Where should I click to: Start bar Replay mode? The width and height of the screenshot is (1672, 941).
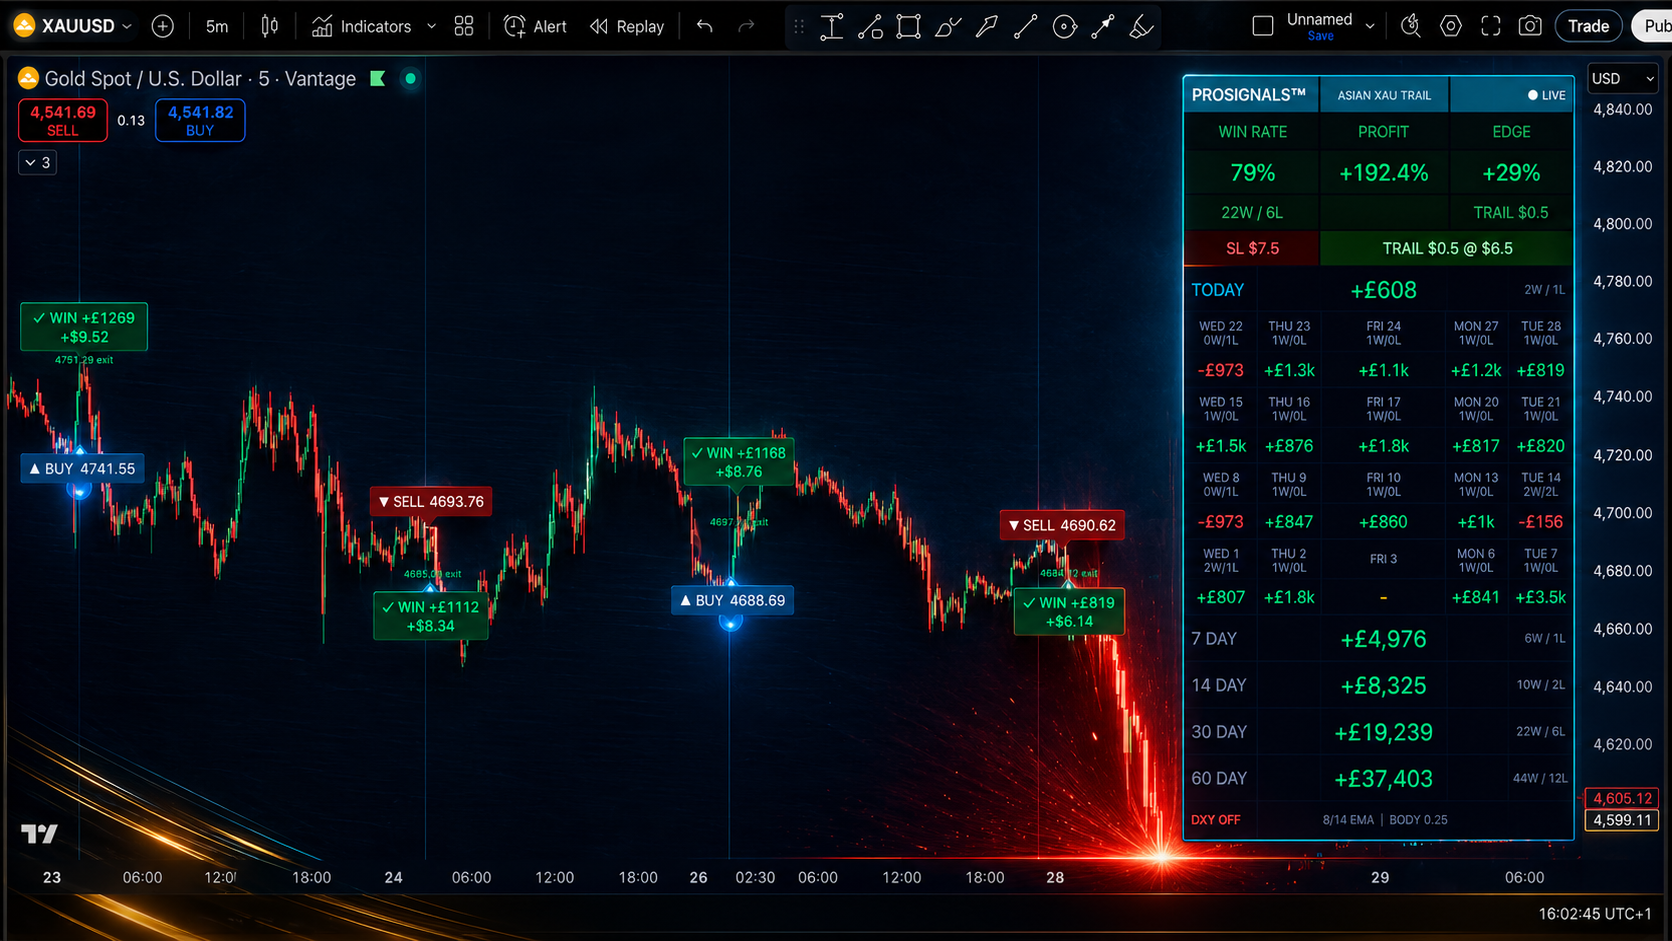click(x=627, y=26)
